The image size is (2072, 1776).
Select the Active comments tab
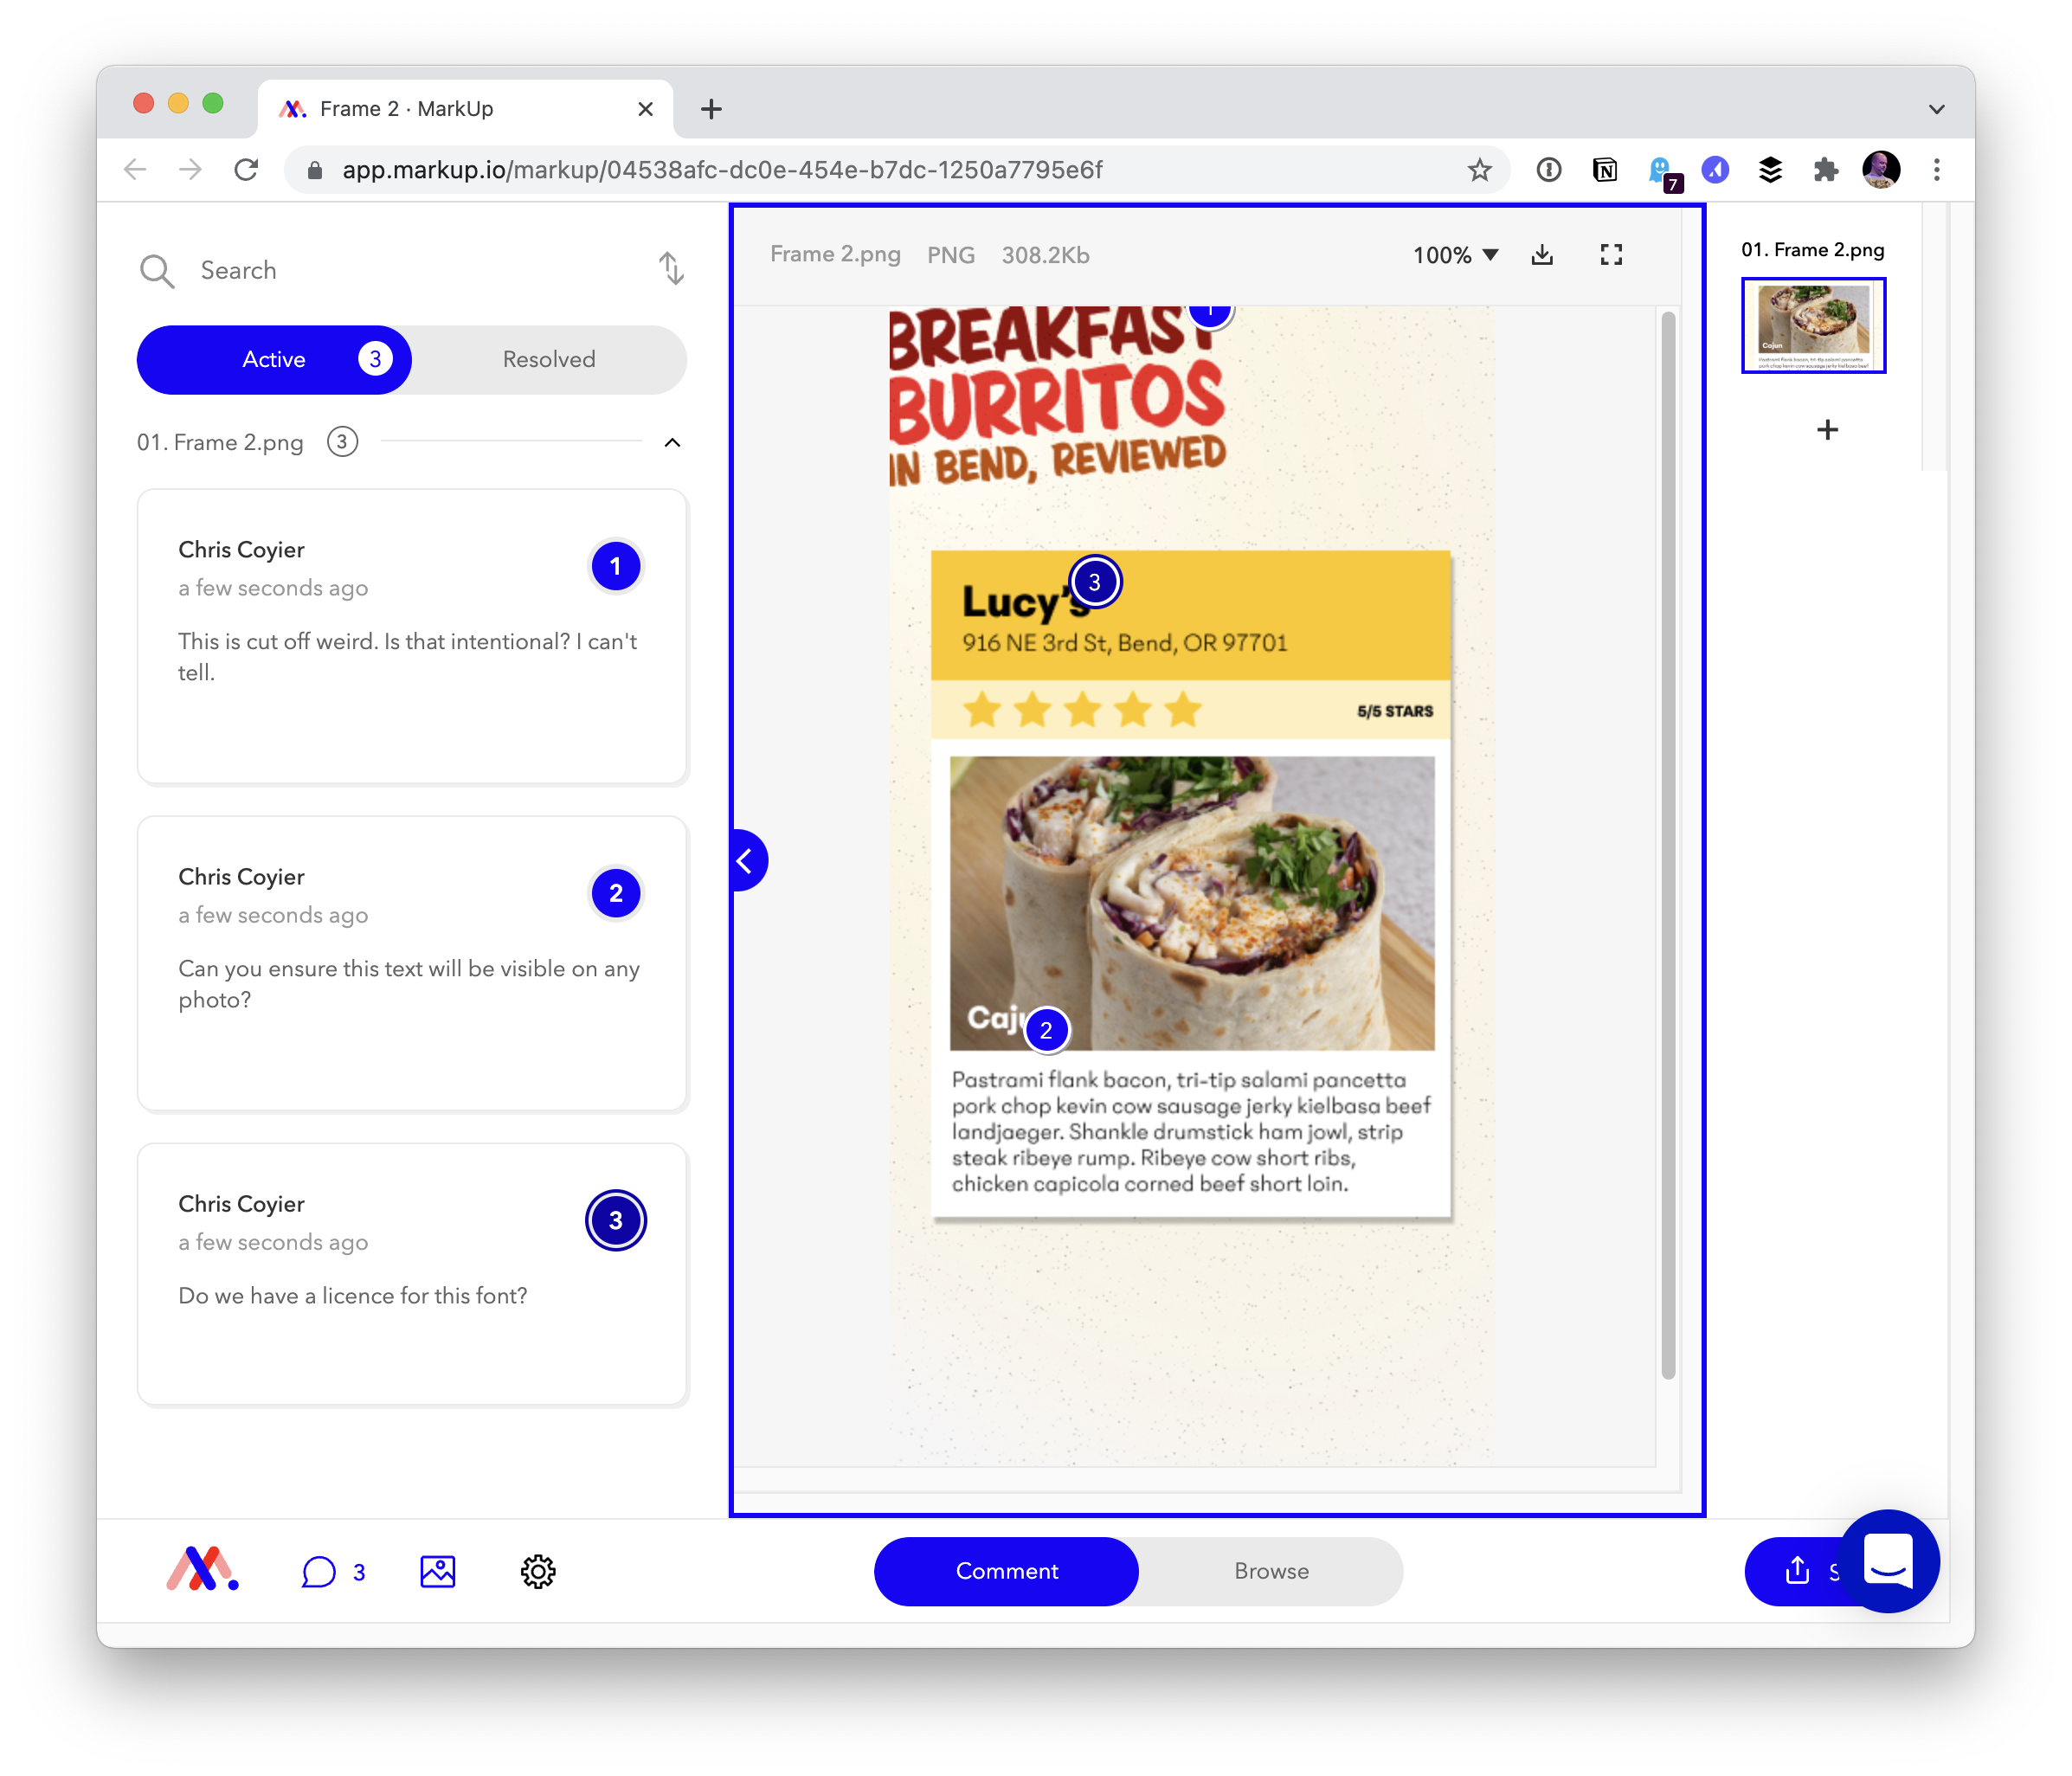coord(274,359)
